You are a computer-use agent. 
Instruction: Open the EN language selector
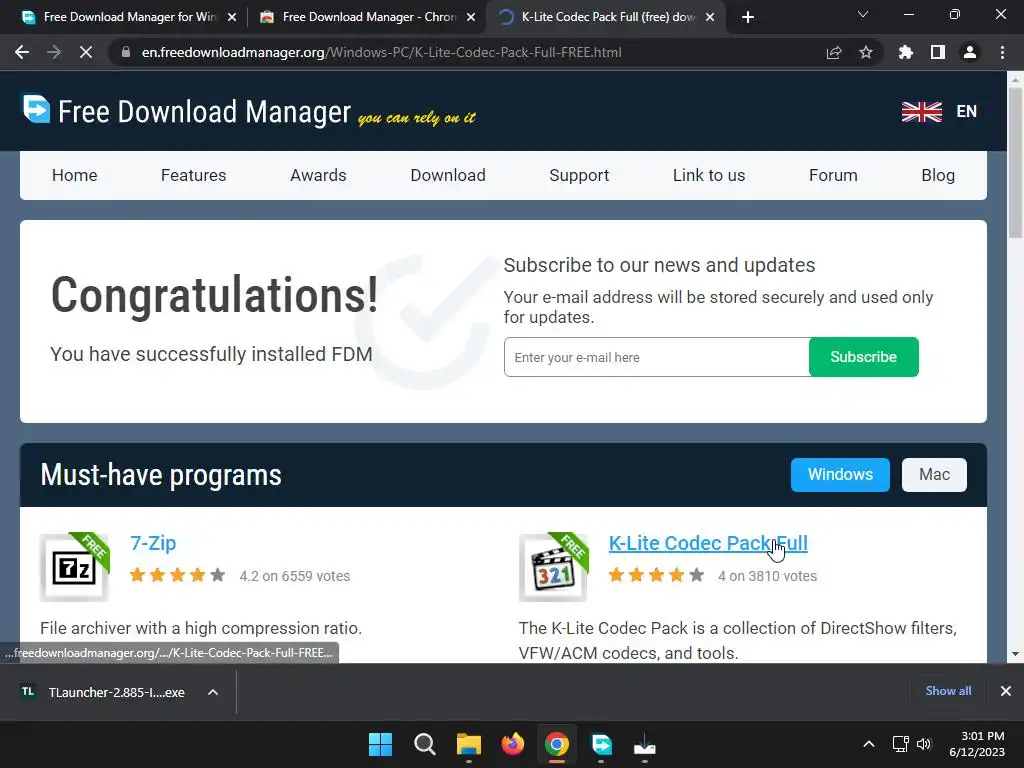(967, 112)
